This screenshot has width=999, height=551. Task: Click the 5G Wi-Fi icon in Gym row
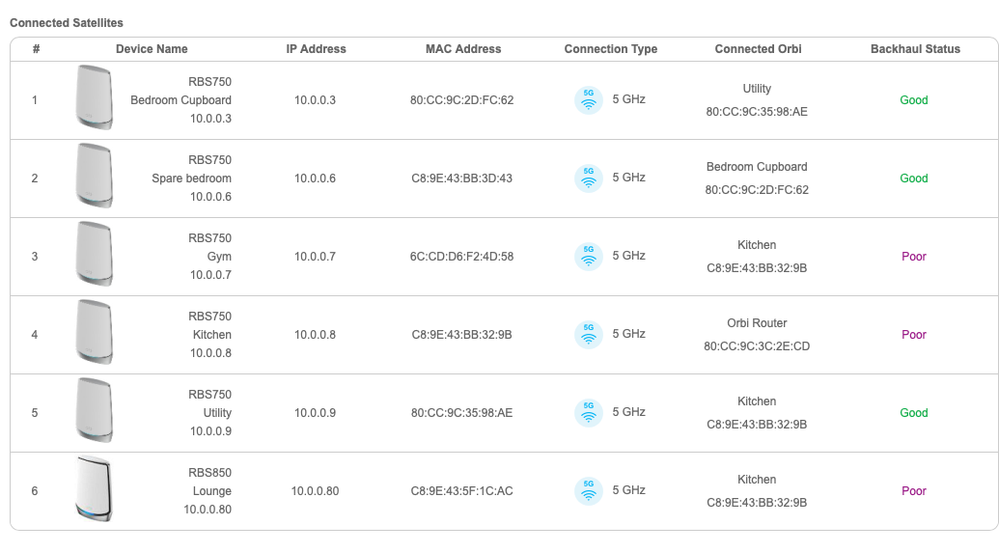coord(589,256)
